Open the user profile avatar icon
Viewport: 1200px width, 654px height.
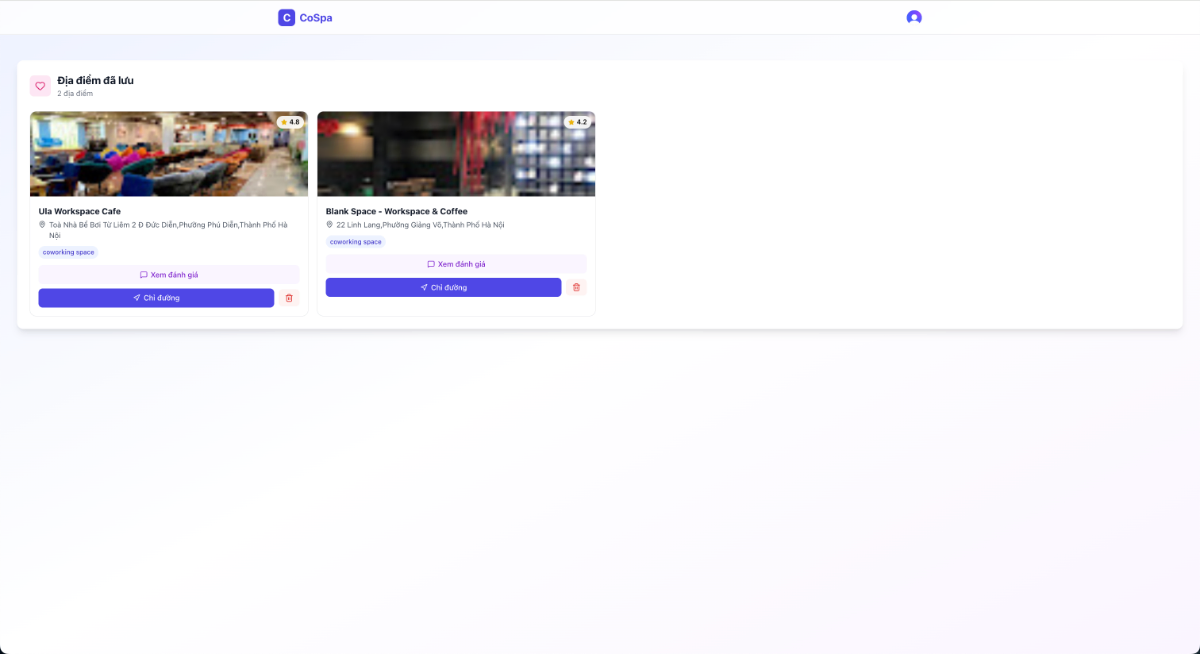coord(913,17)
